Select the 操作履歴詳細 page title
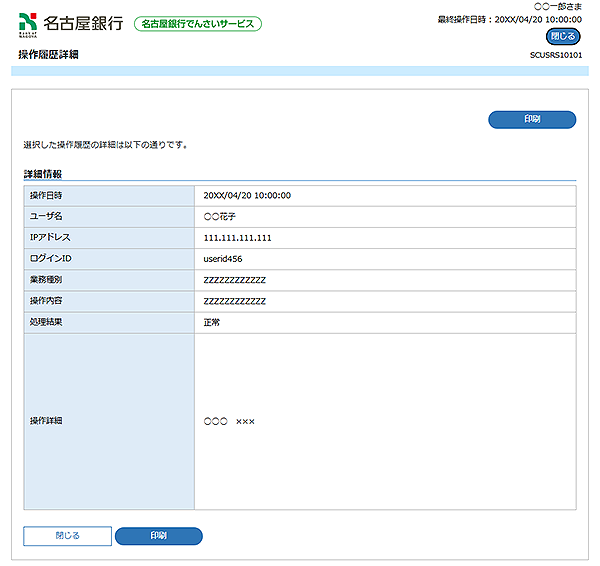The height and width of the screenshot is (566, 600). point(48,54)
